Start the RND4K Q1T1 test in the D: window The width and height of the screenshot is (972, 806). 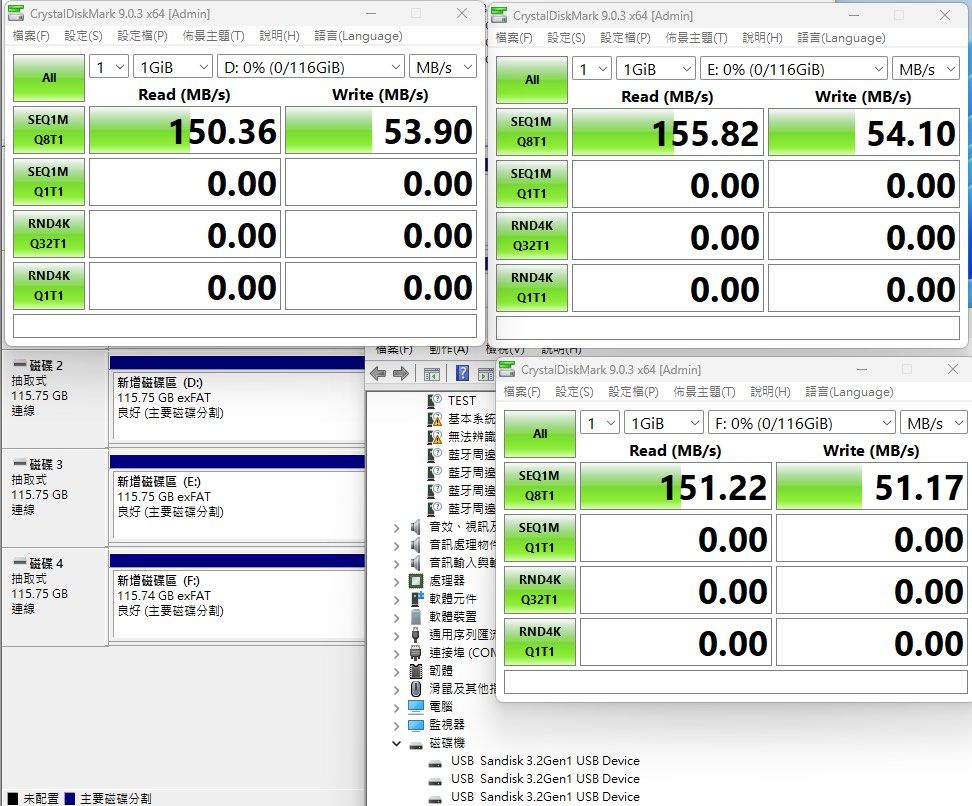(x=49, y=286)
